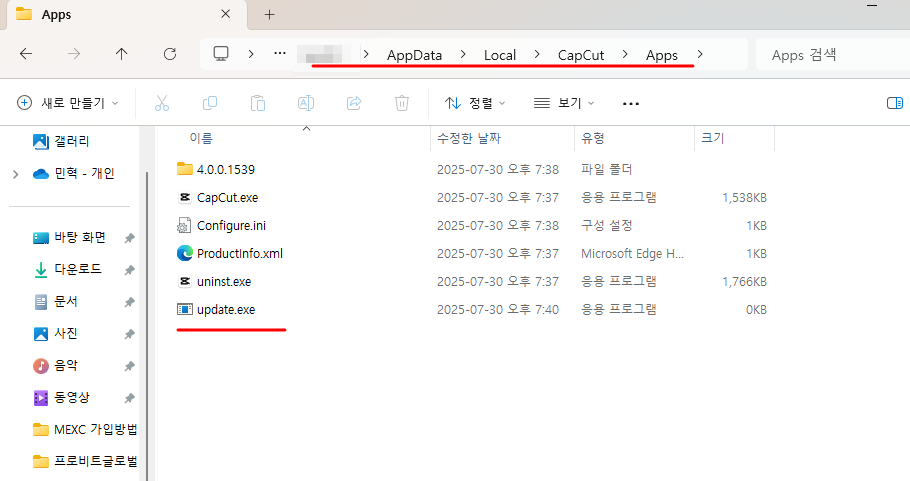Select the Configure.ini file icon
The height and width of the screenshot is (481, 910).
[184, 225]
